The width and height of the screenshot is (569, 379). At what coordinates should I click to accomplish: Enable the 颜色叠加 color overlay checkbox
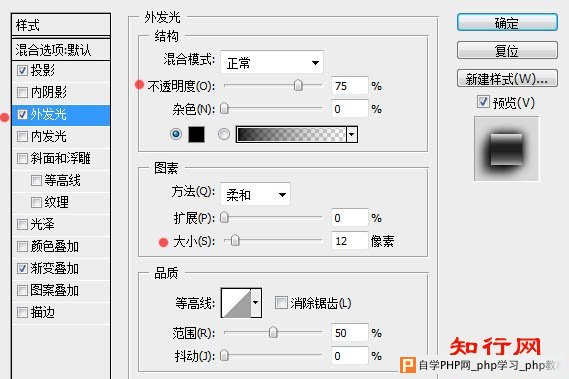point(22,246)
